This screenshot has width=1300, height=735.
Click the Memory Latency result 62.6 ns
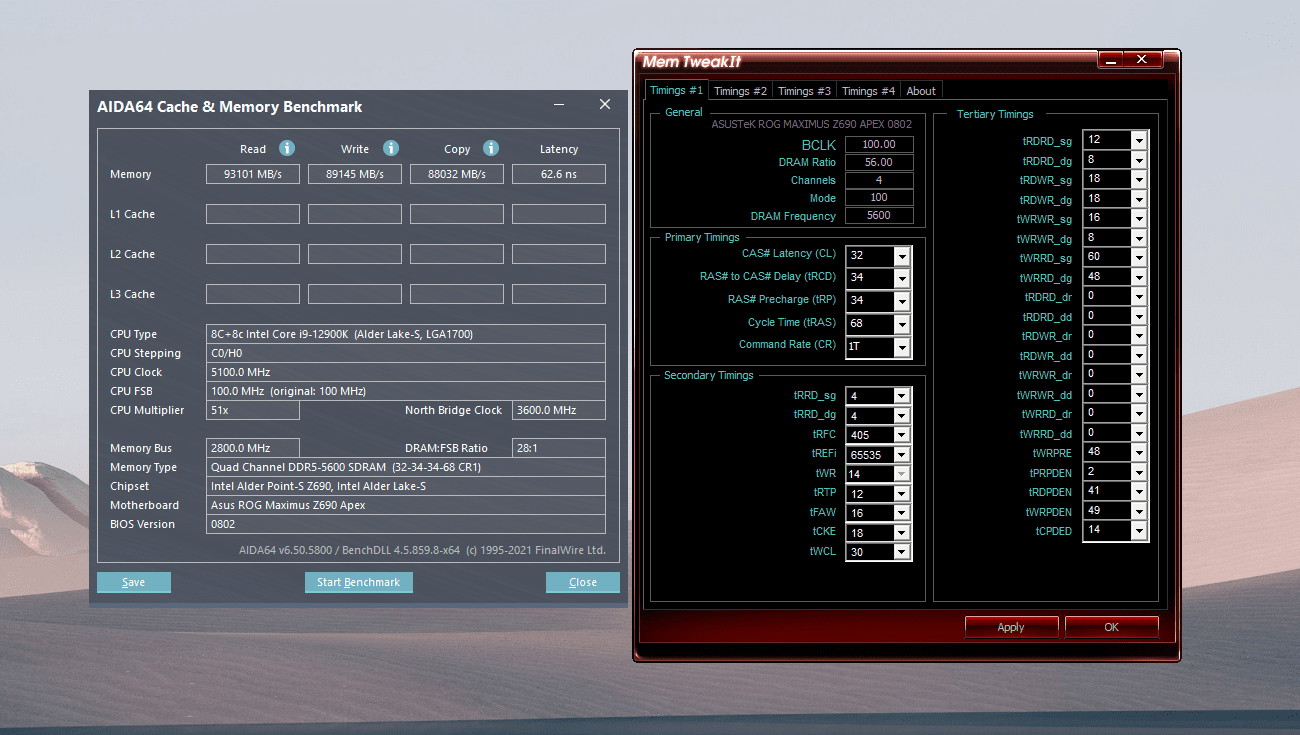(559, 174)
